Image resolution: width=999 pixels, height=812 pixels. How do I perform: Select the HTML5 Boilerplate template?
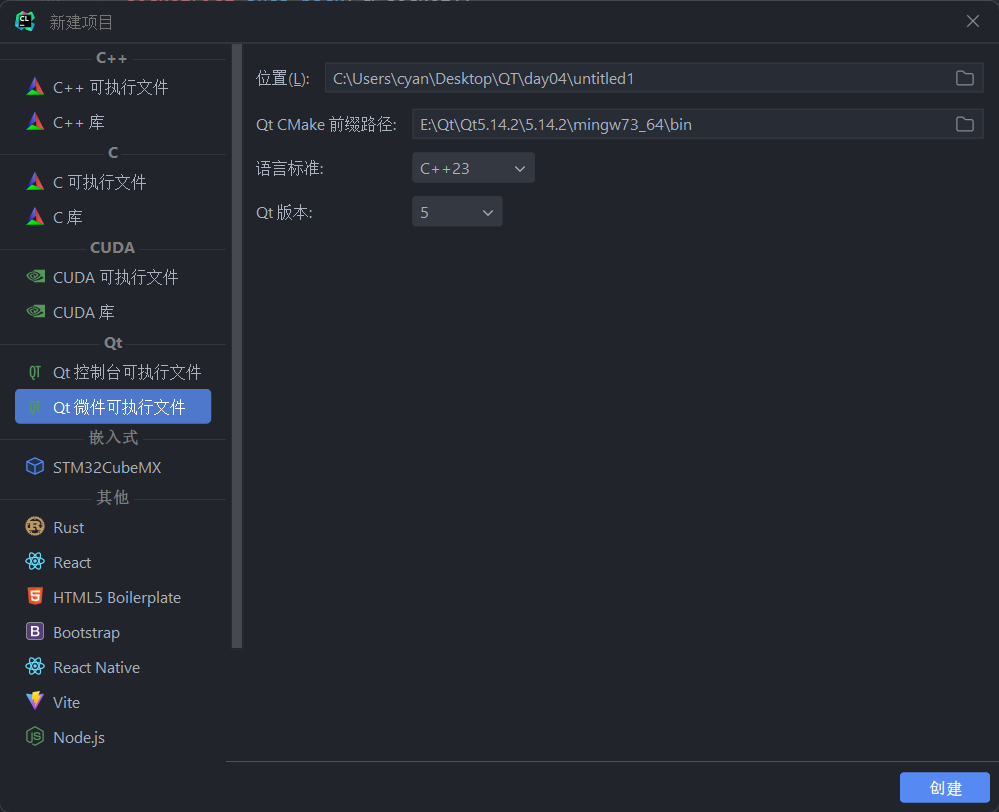coord(116,597)
